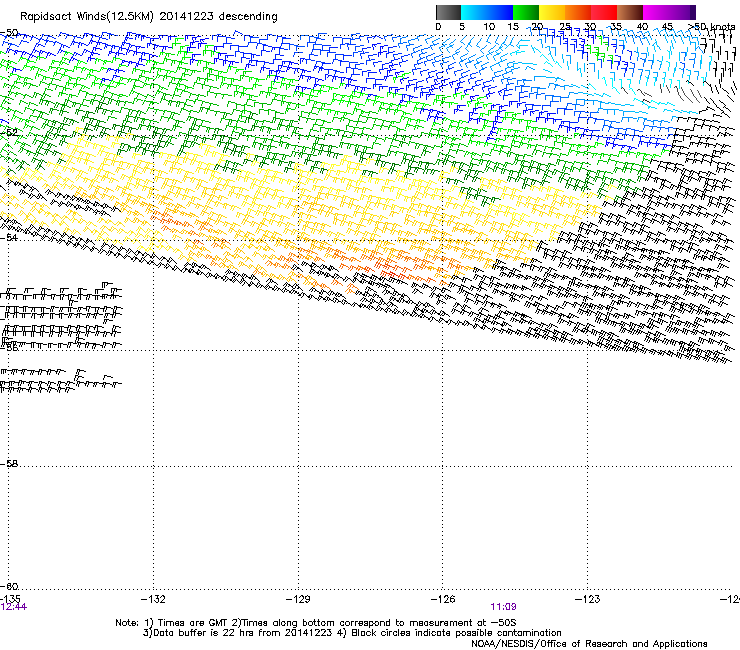Click the -132 longitude axis label
This screenshot has height=650, width=740.
tap(153, 599)
